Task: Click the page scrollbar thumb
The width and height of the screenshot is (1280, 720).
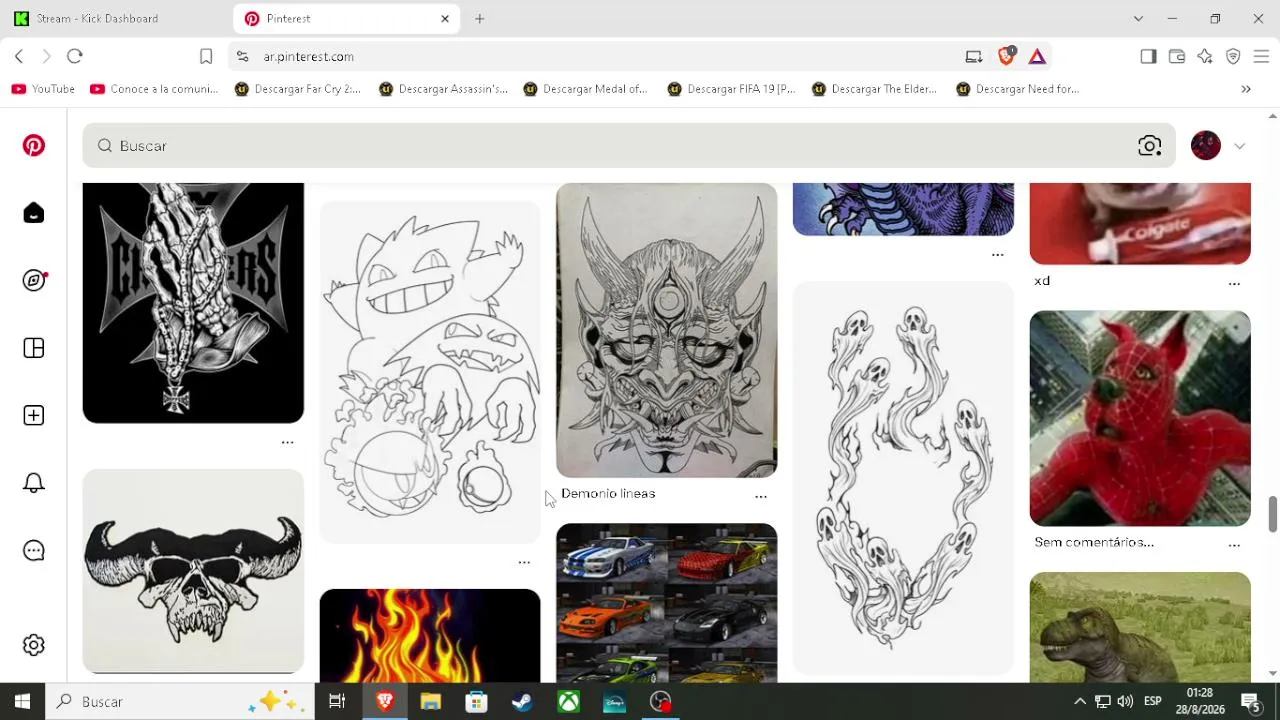Action: coord(1272,514)
